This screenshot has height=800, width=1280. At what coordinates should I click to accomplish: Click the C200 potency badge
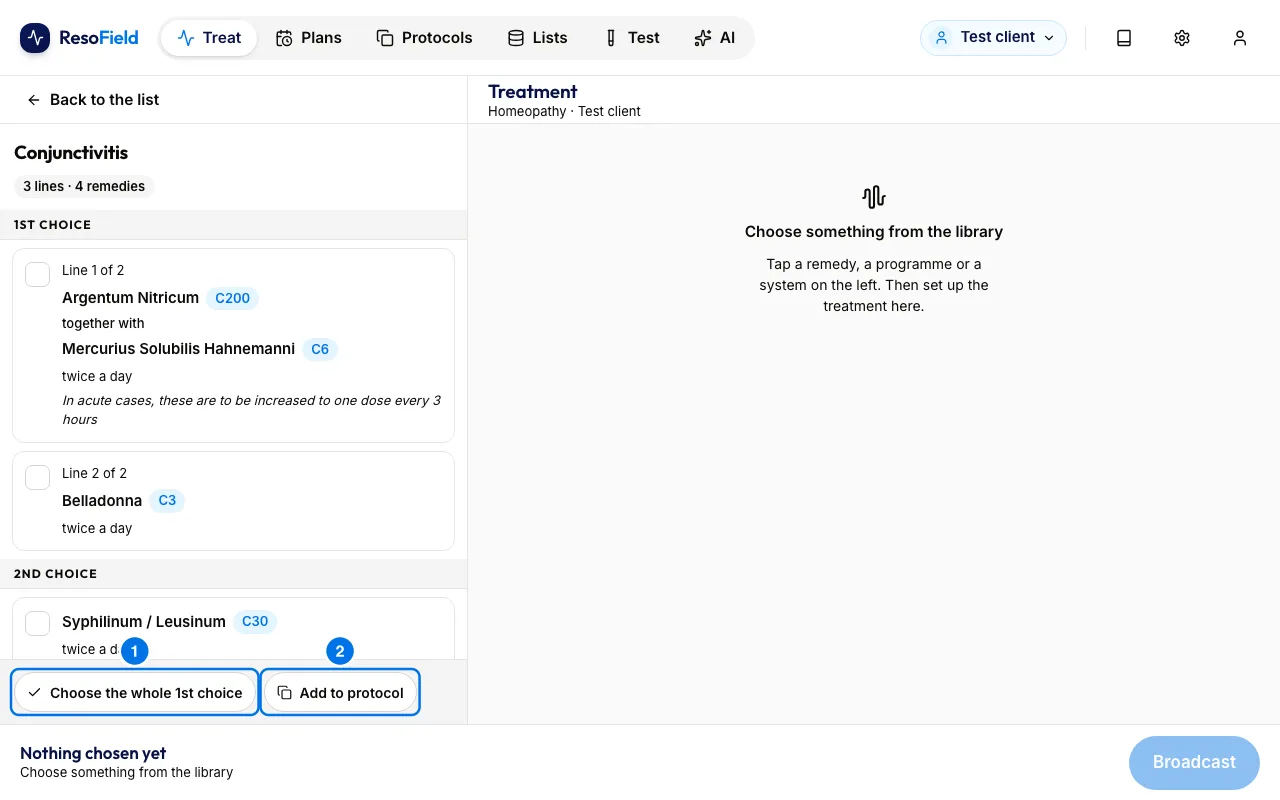click(x=232, y=298)
